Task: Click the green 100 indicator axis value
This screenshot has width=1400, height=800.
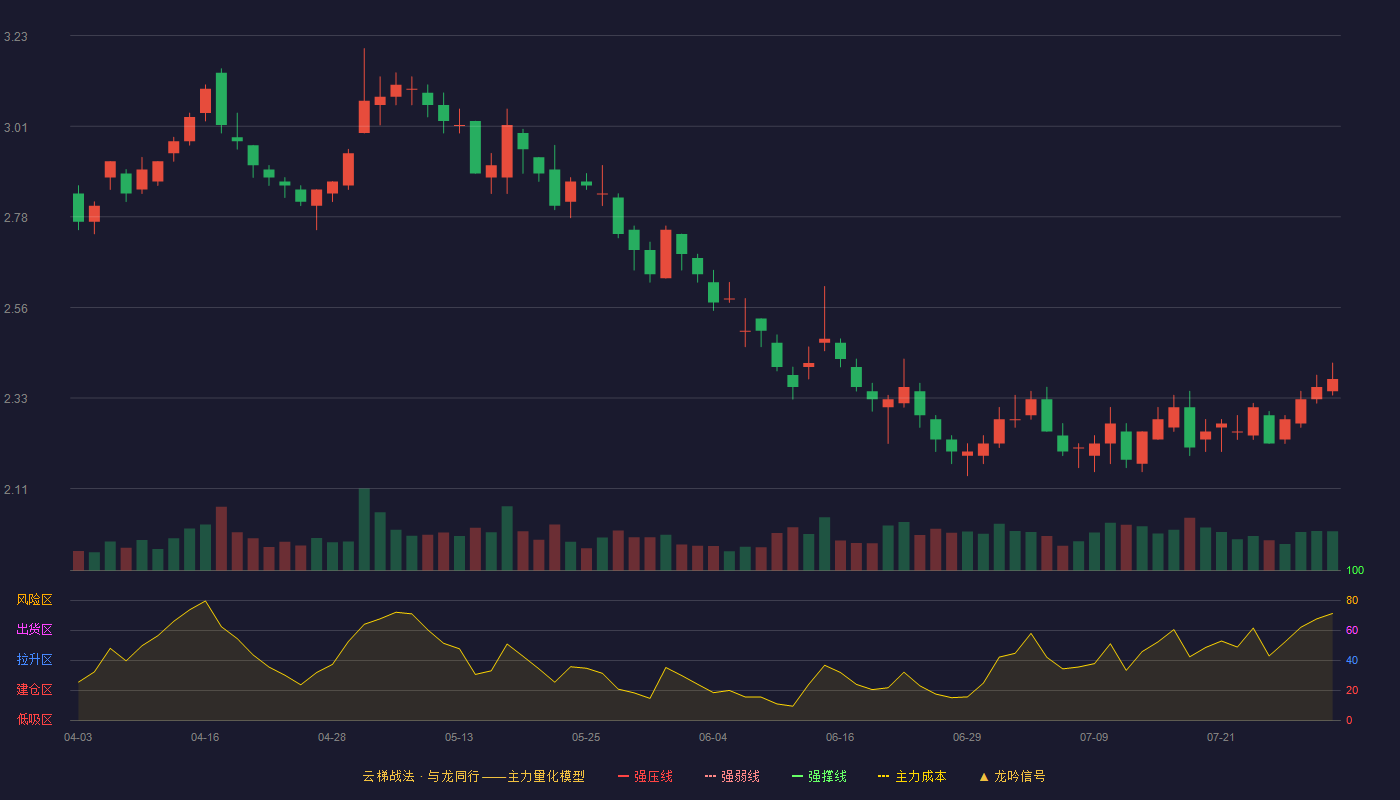Action: (1355, 571)
